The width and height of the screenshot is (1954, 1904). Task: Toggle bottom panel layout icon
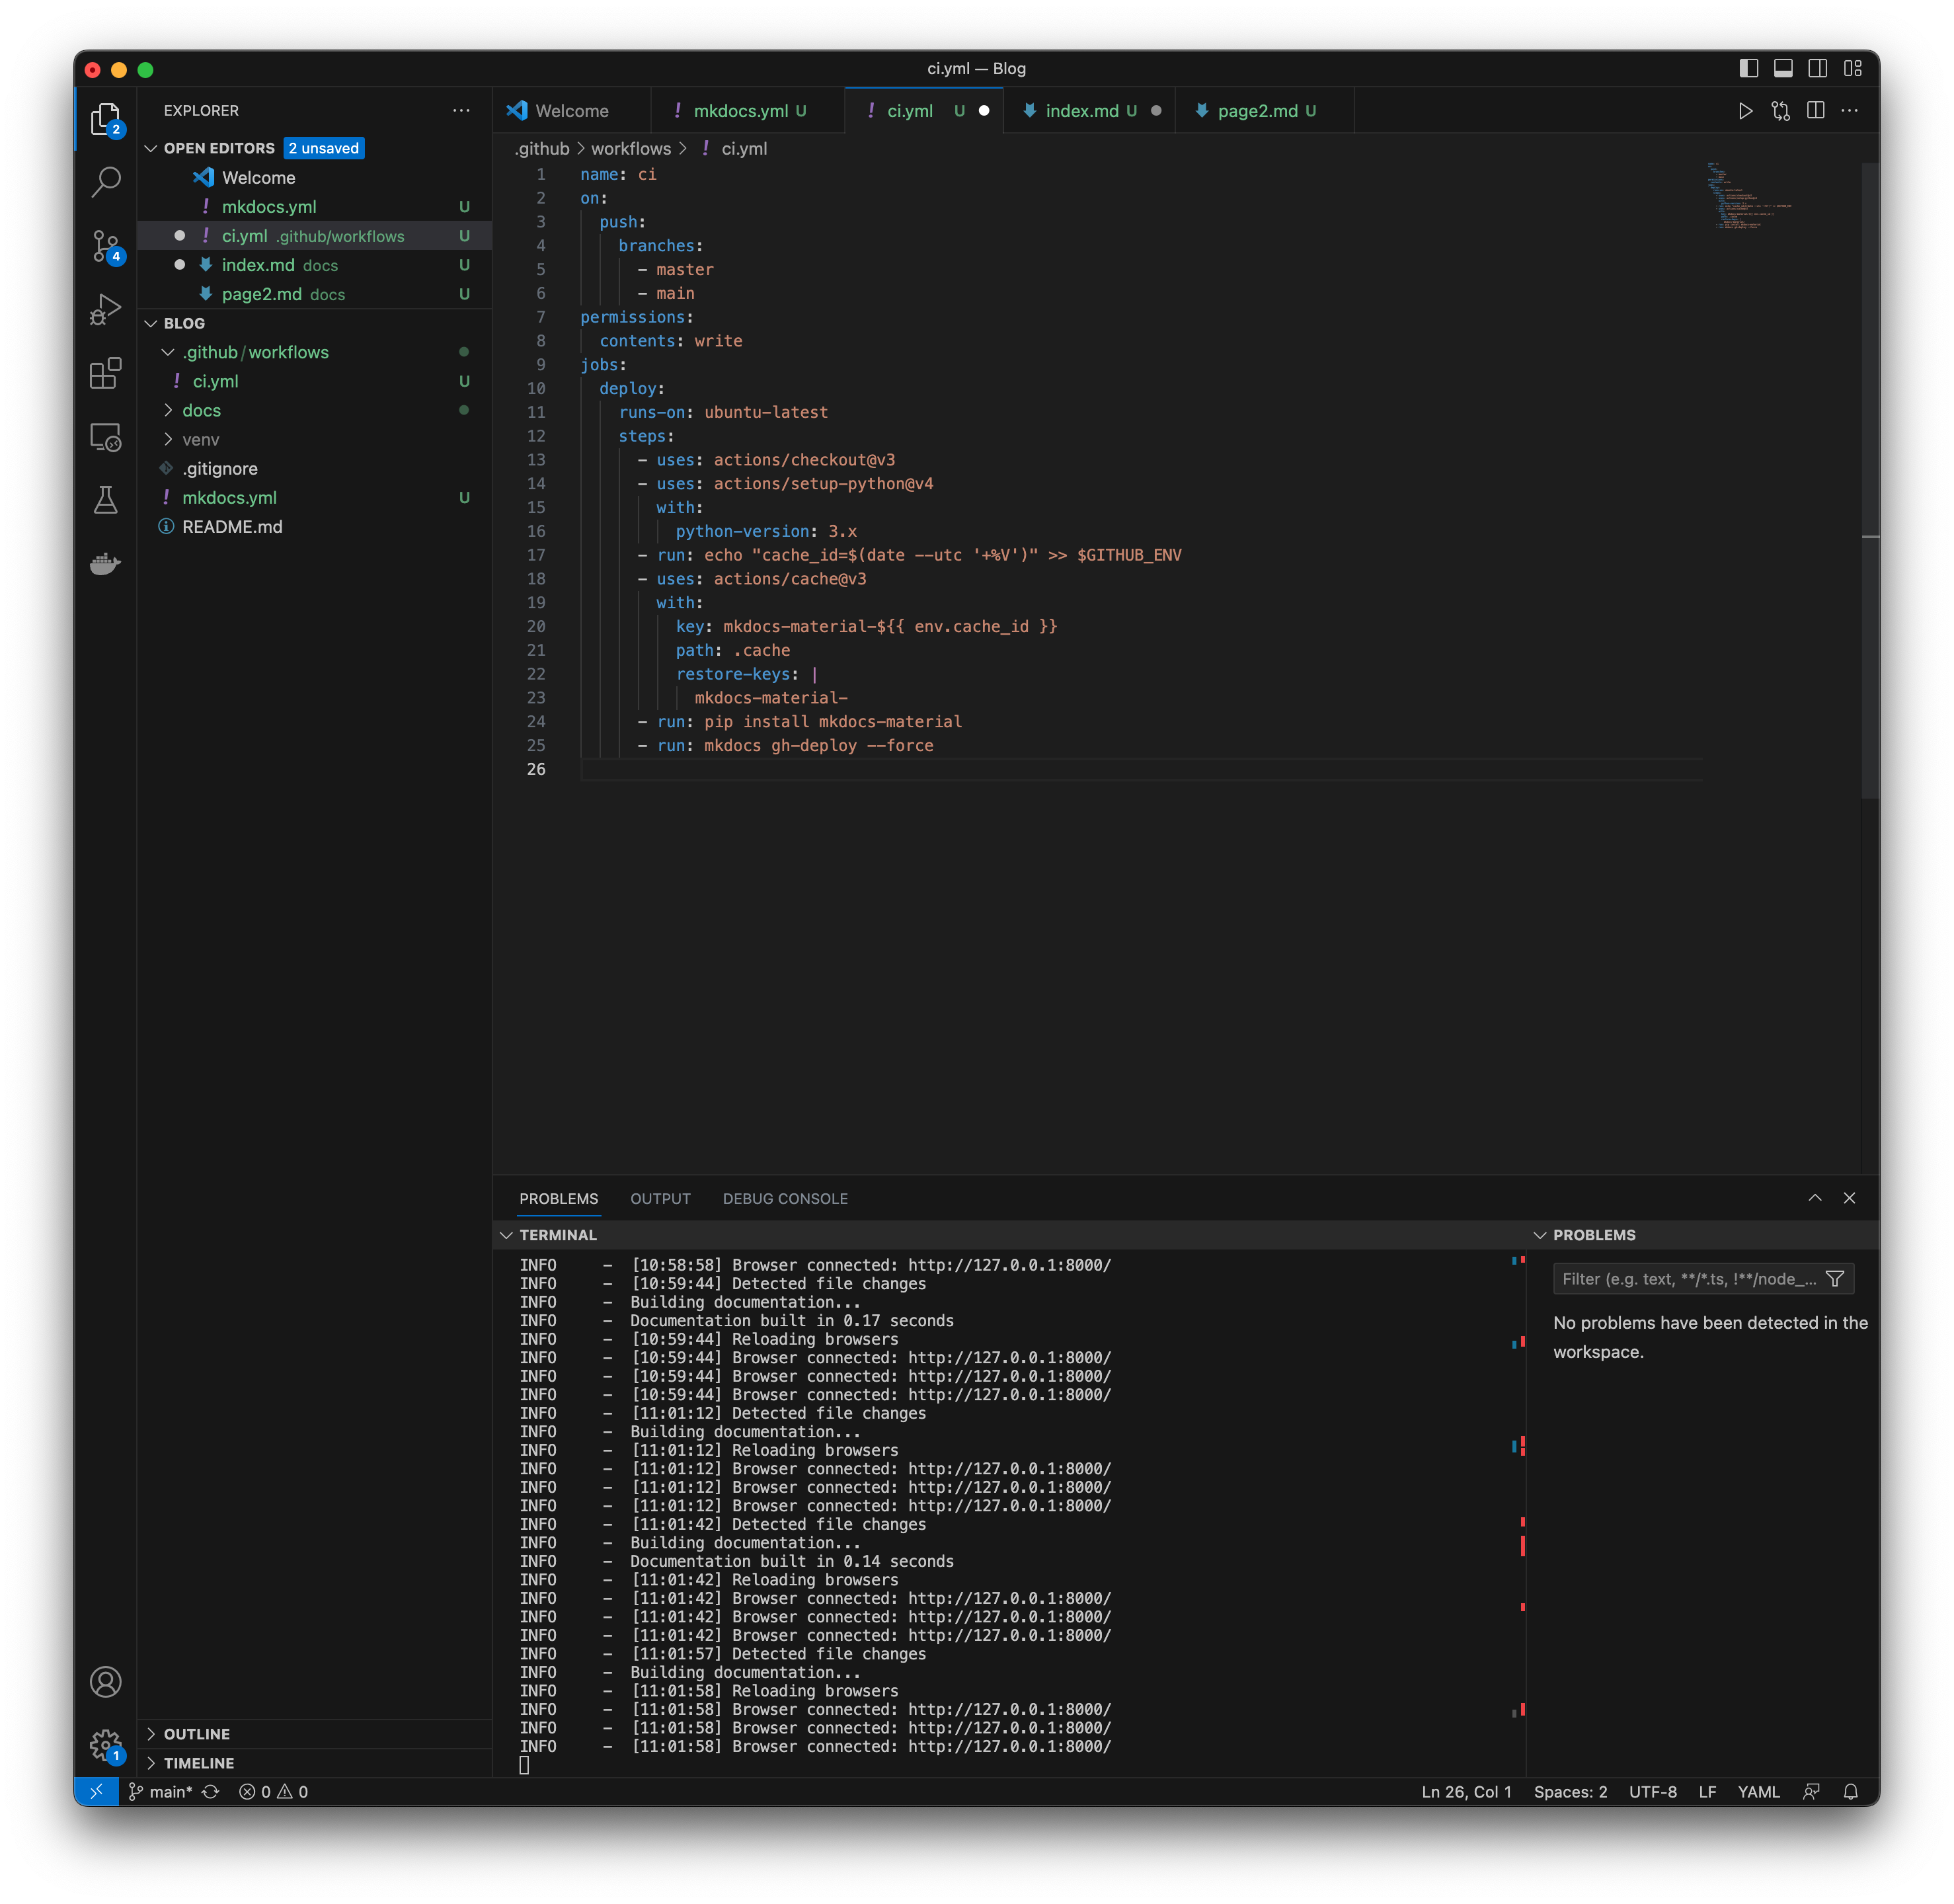1782,68
